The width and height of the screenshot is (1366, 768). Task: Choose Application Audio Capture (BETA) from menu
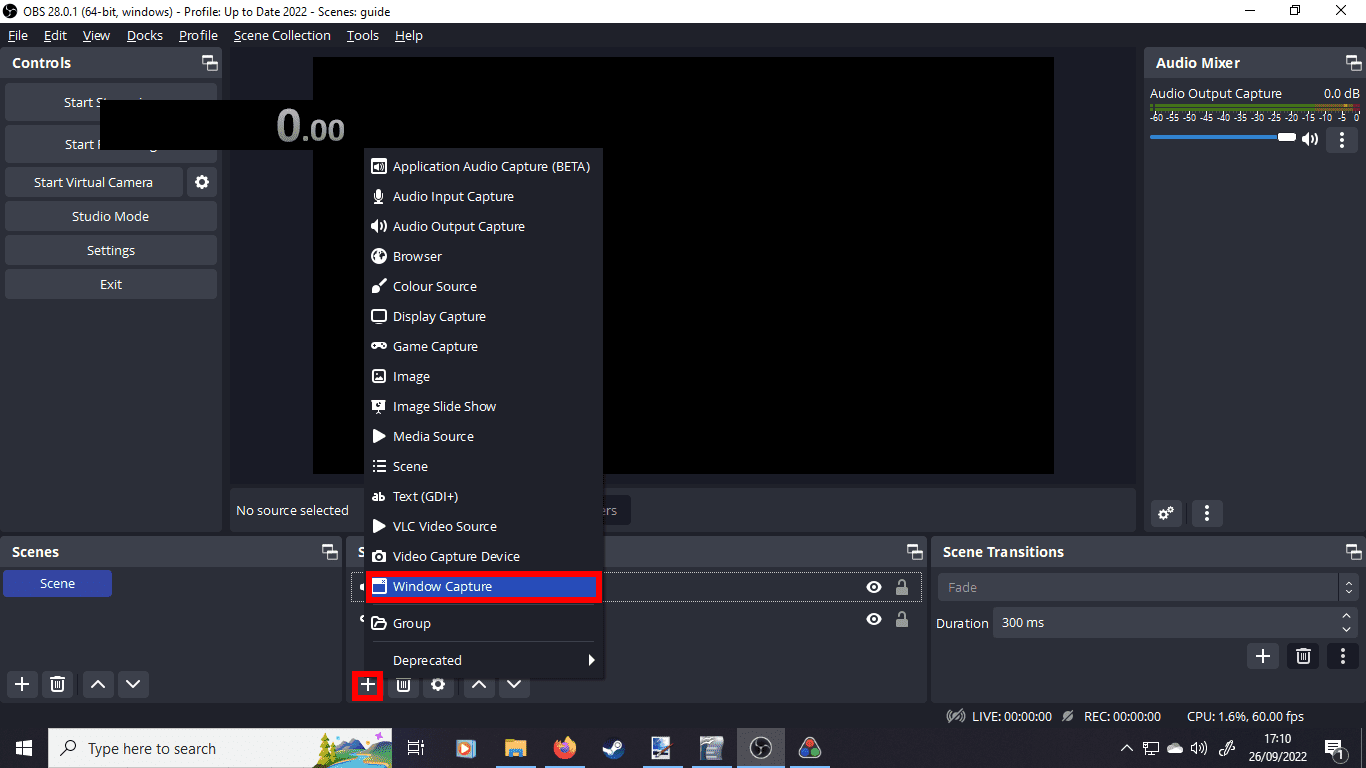point(484,167)
